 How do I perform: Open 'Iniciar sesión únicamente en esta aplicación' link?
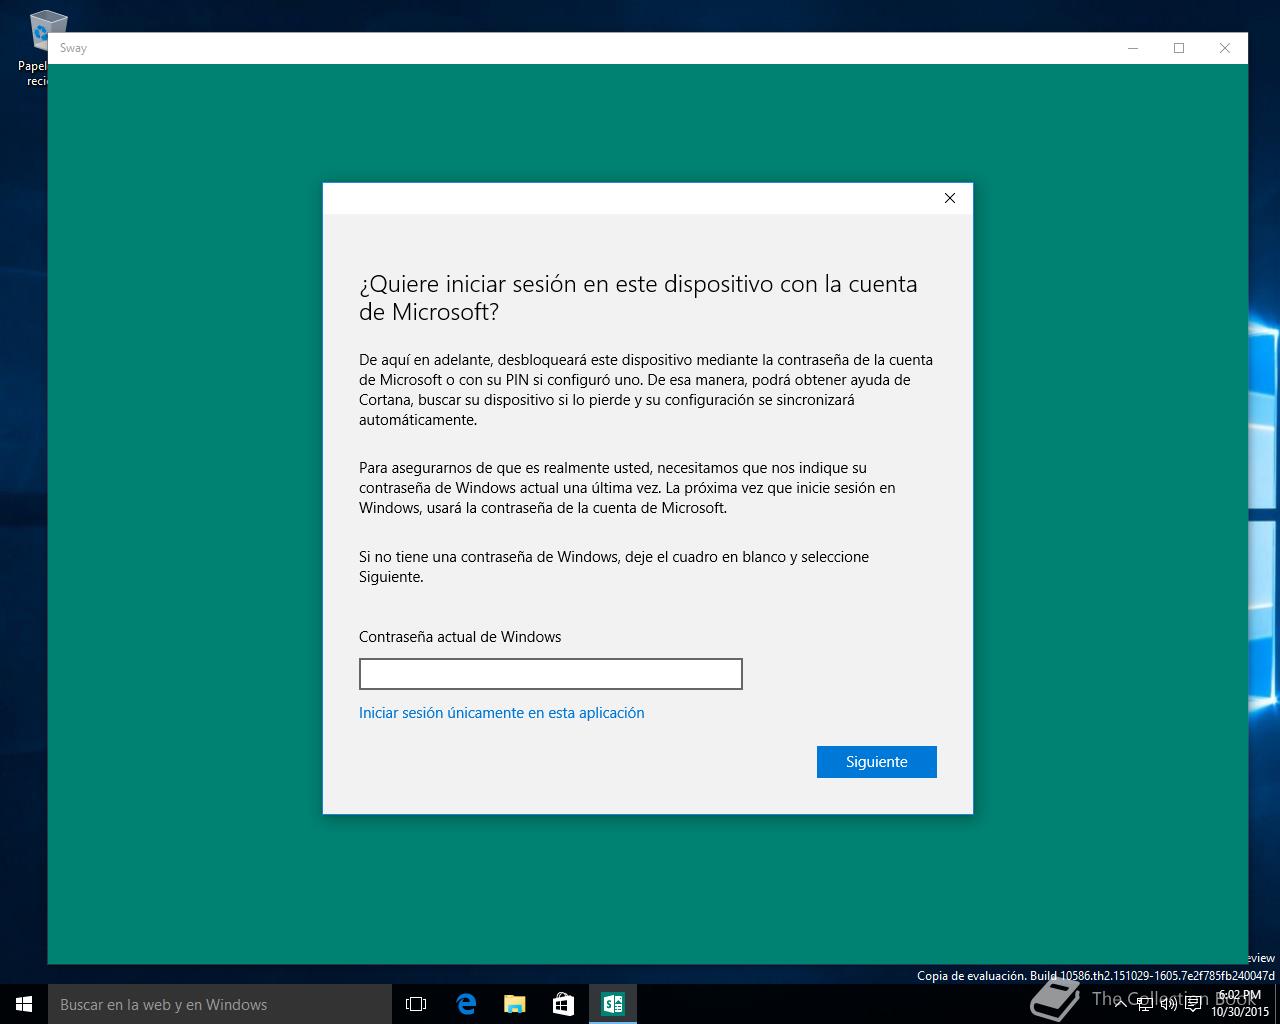click(502, 713)
